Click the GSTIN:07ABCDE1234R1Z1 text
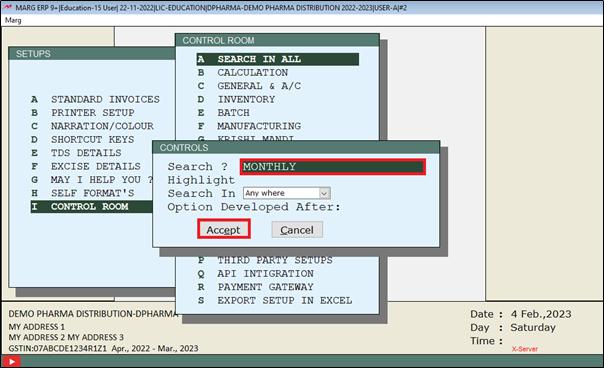The image size is (604, 368). click(57, 348)
